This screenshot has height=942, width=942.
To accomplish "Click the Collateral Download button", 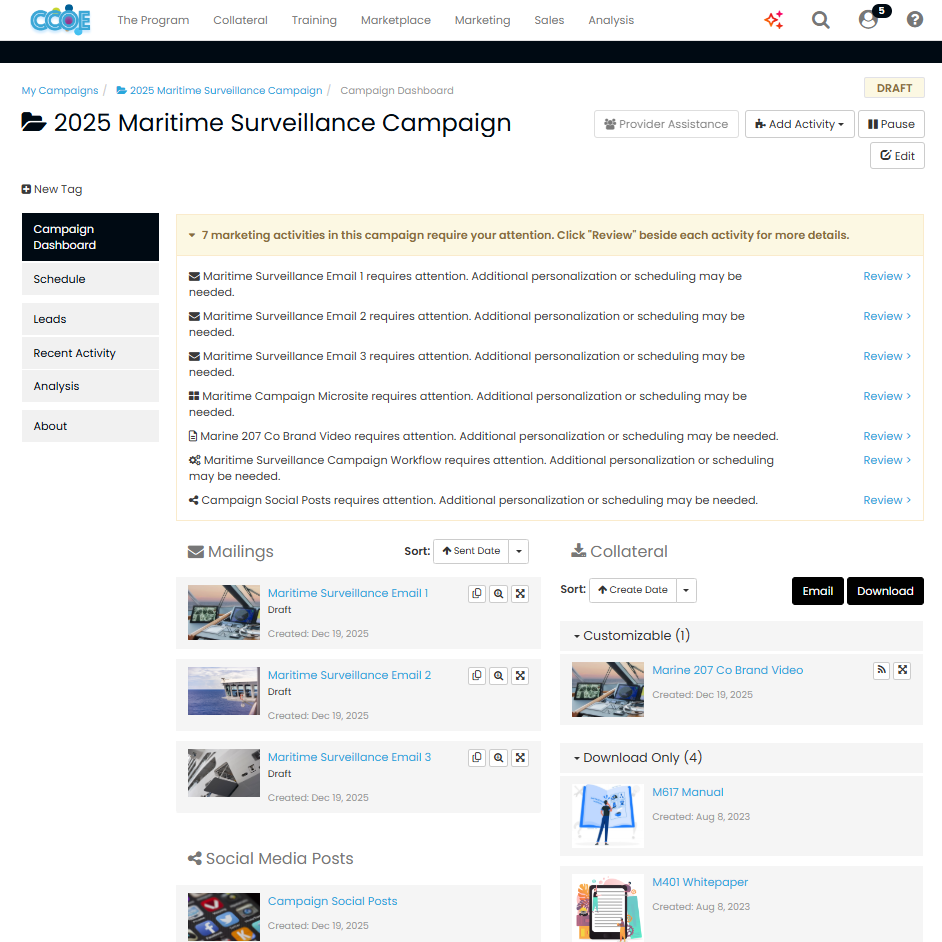I will coord(885,591).
